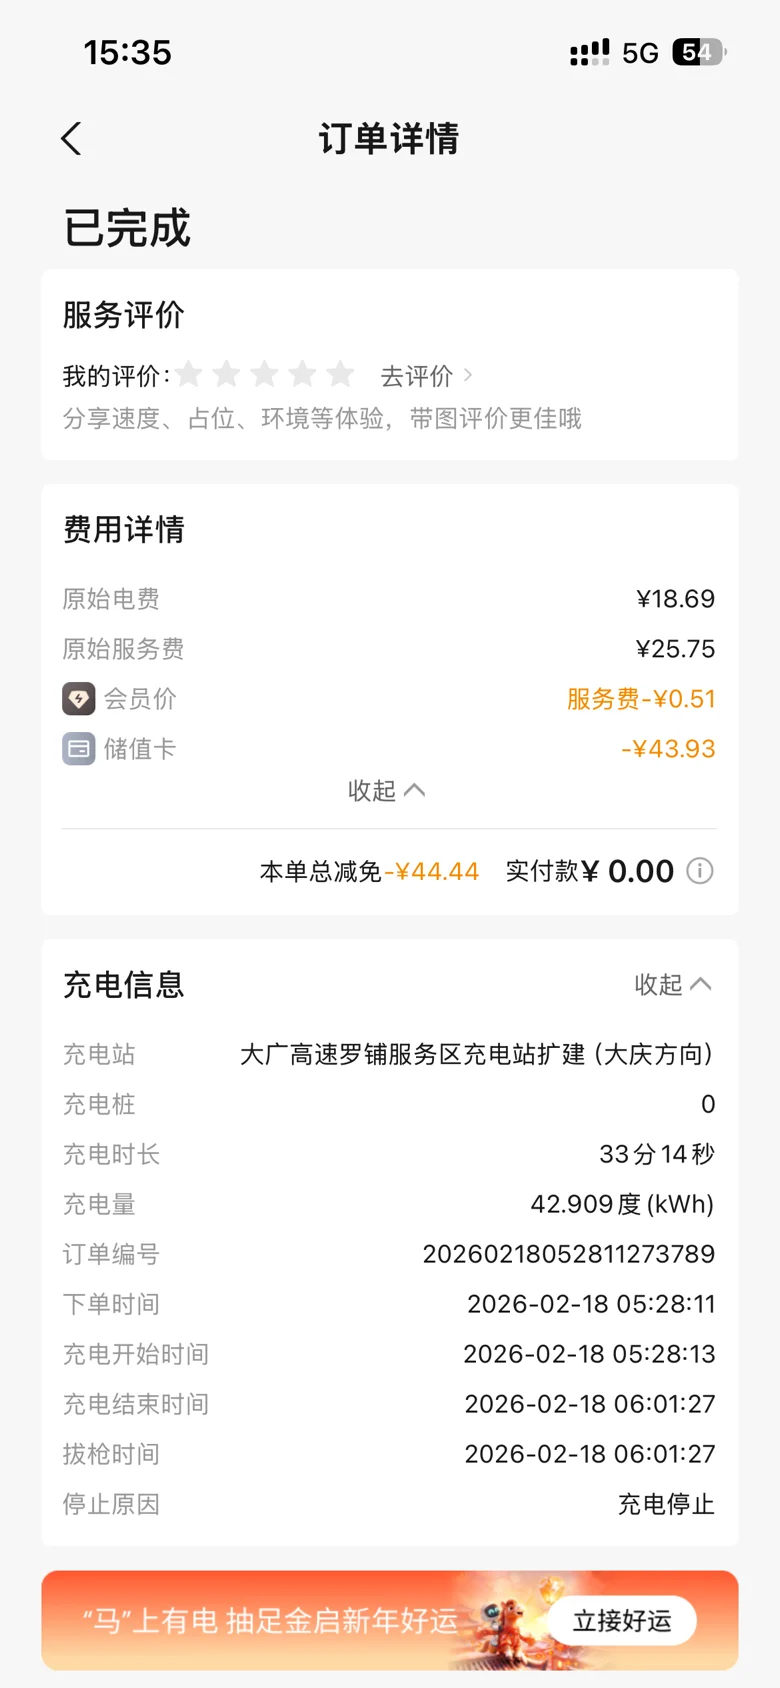Collapse the charging info section
Image resolution: width=780 pixels, height=1688 pixels.
click(673, 985)
